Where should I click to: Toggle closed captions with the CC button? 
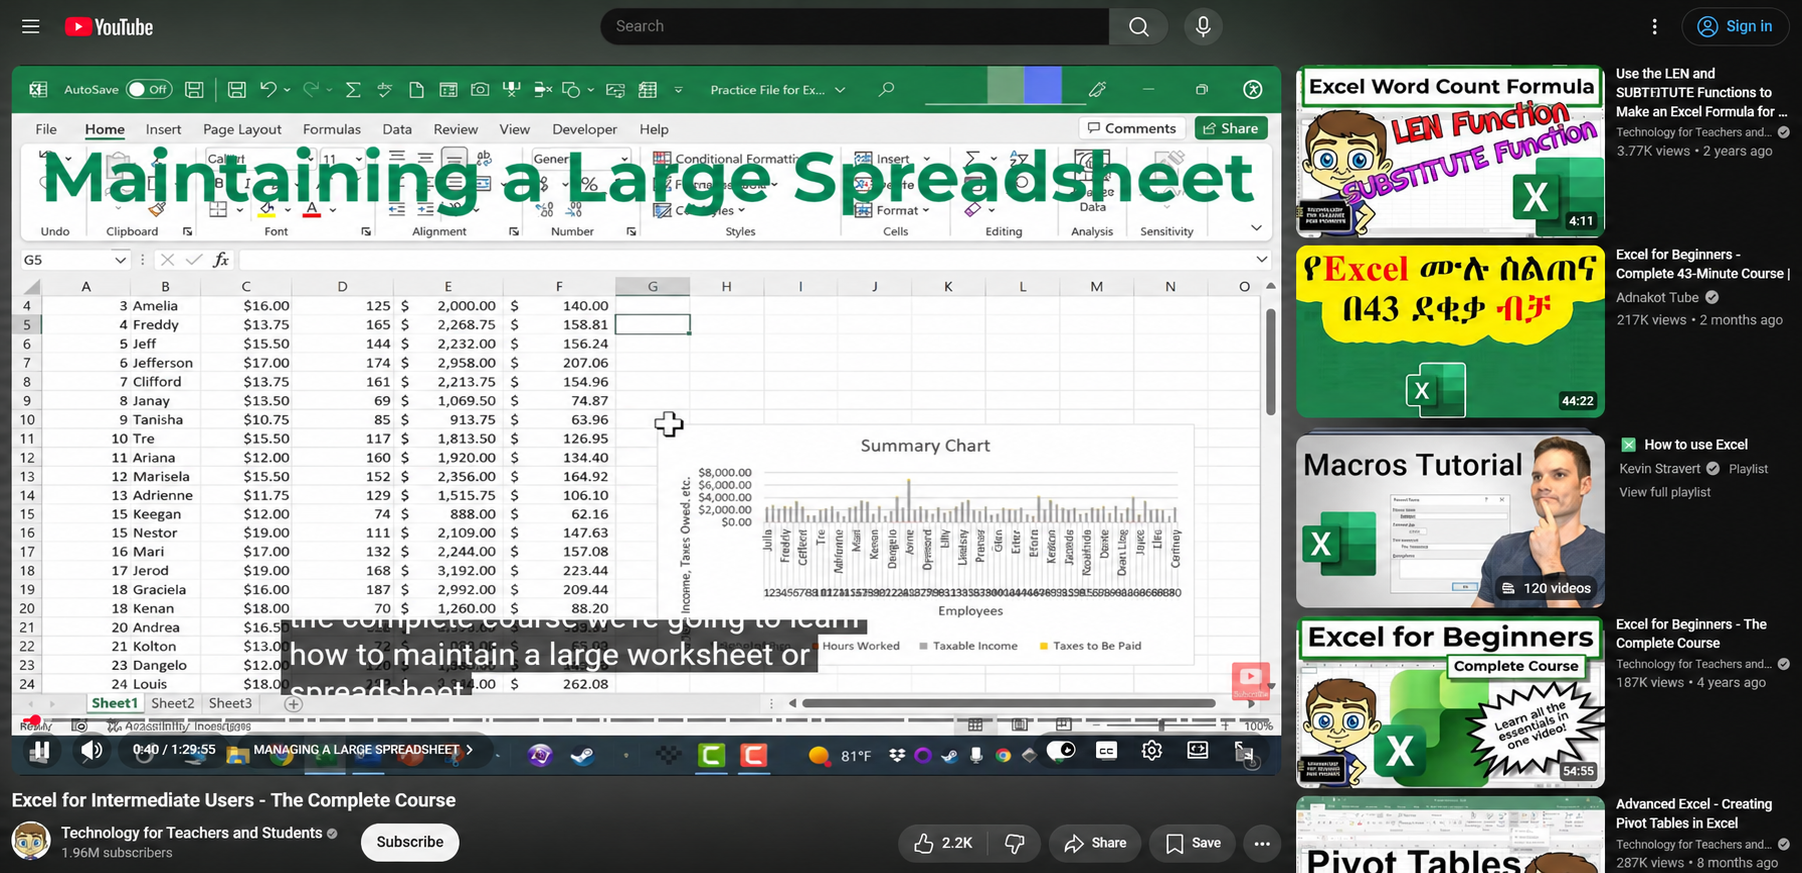(x=1106, y=750)
